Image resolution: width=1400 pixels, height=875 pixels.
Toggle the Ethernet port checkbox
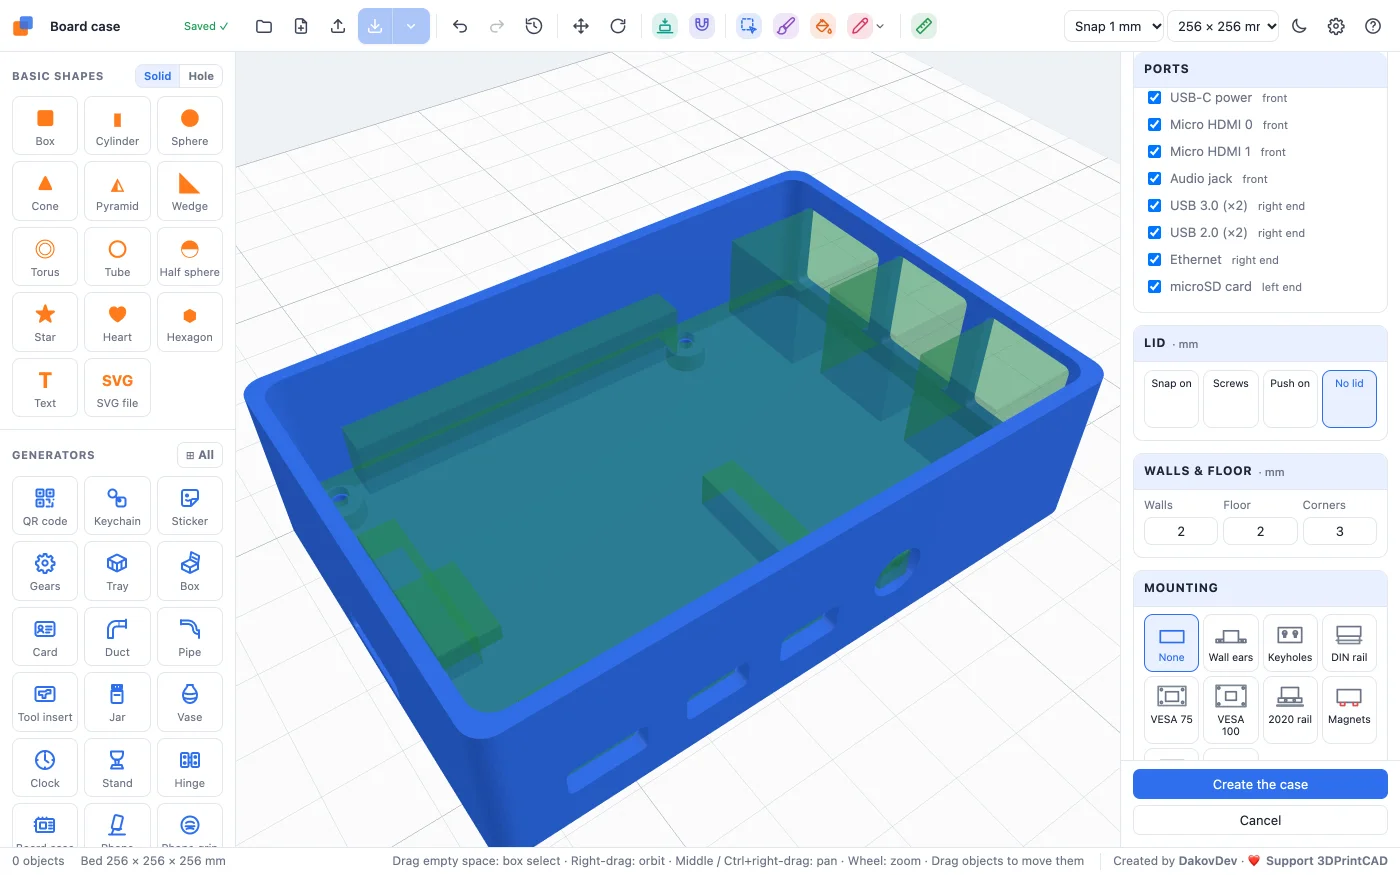click(1154, 259)
